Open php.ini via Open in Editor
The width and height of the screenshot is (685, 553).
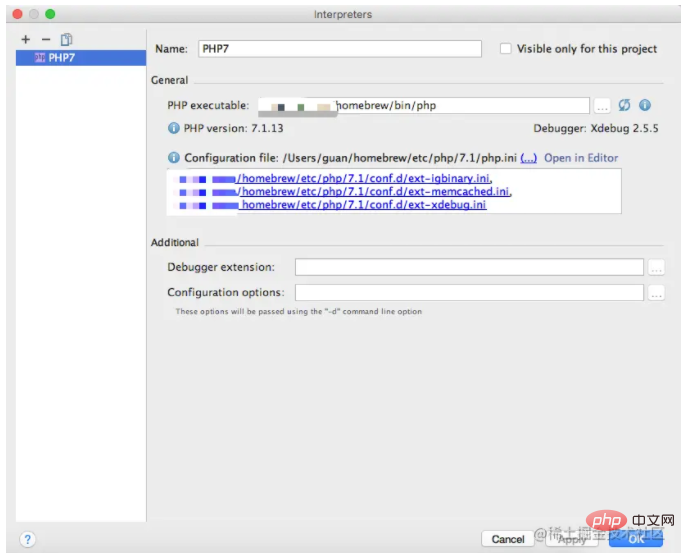581,158
